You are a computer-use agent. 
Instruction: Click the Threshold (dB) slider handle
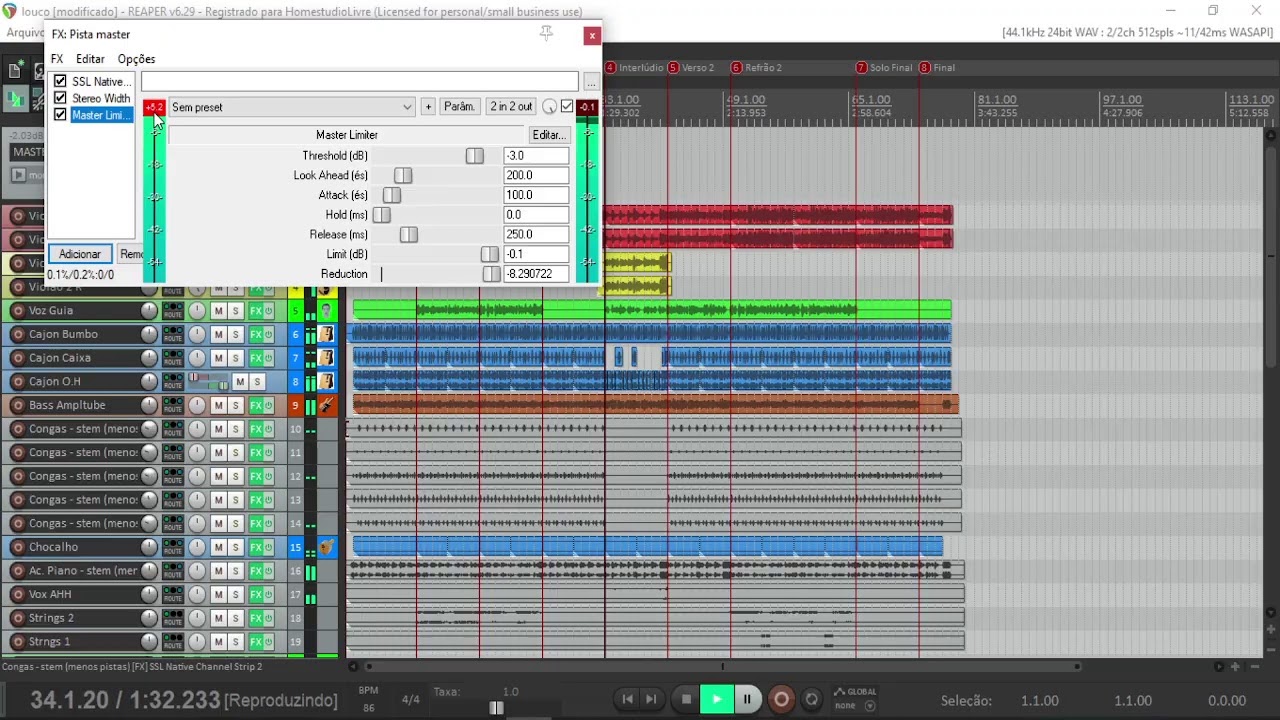475,156
